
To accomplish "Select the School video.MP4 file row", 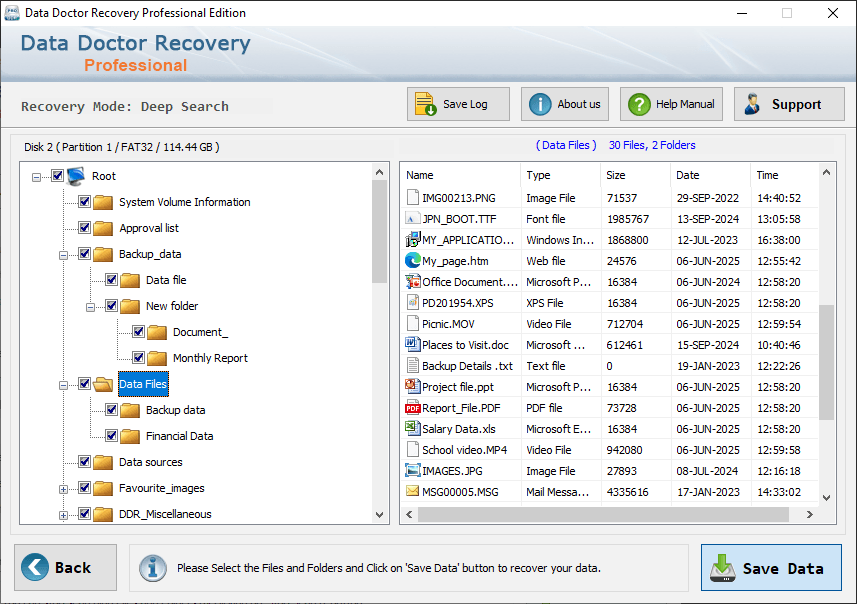I will point(610,450).
